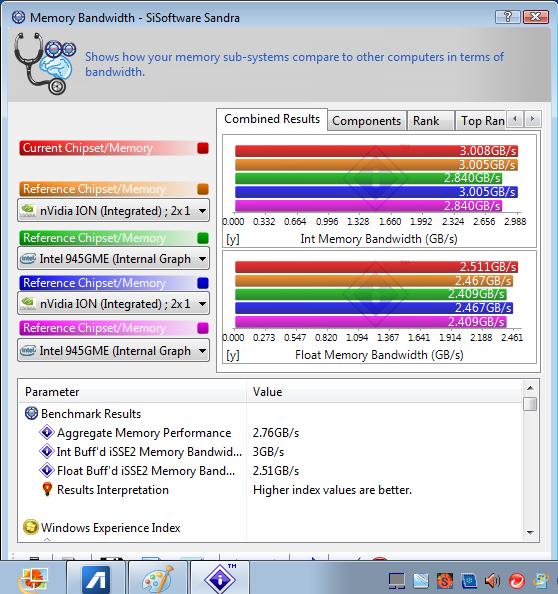
Task: Click the blue Reference Chipset color square
Action: point(203,283)
